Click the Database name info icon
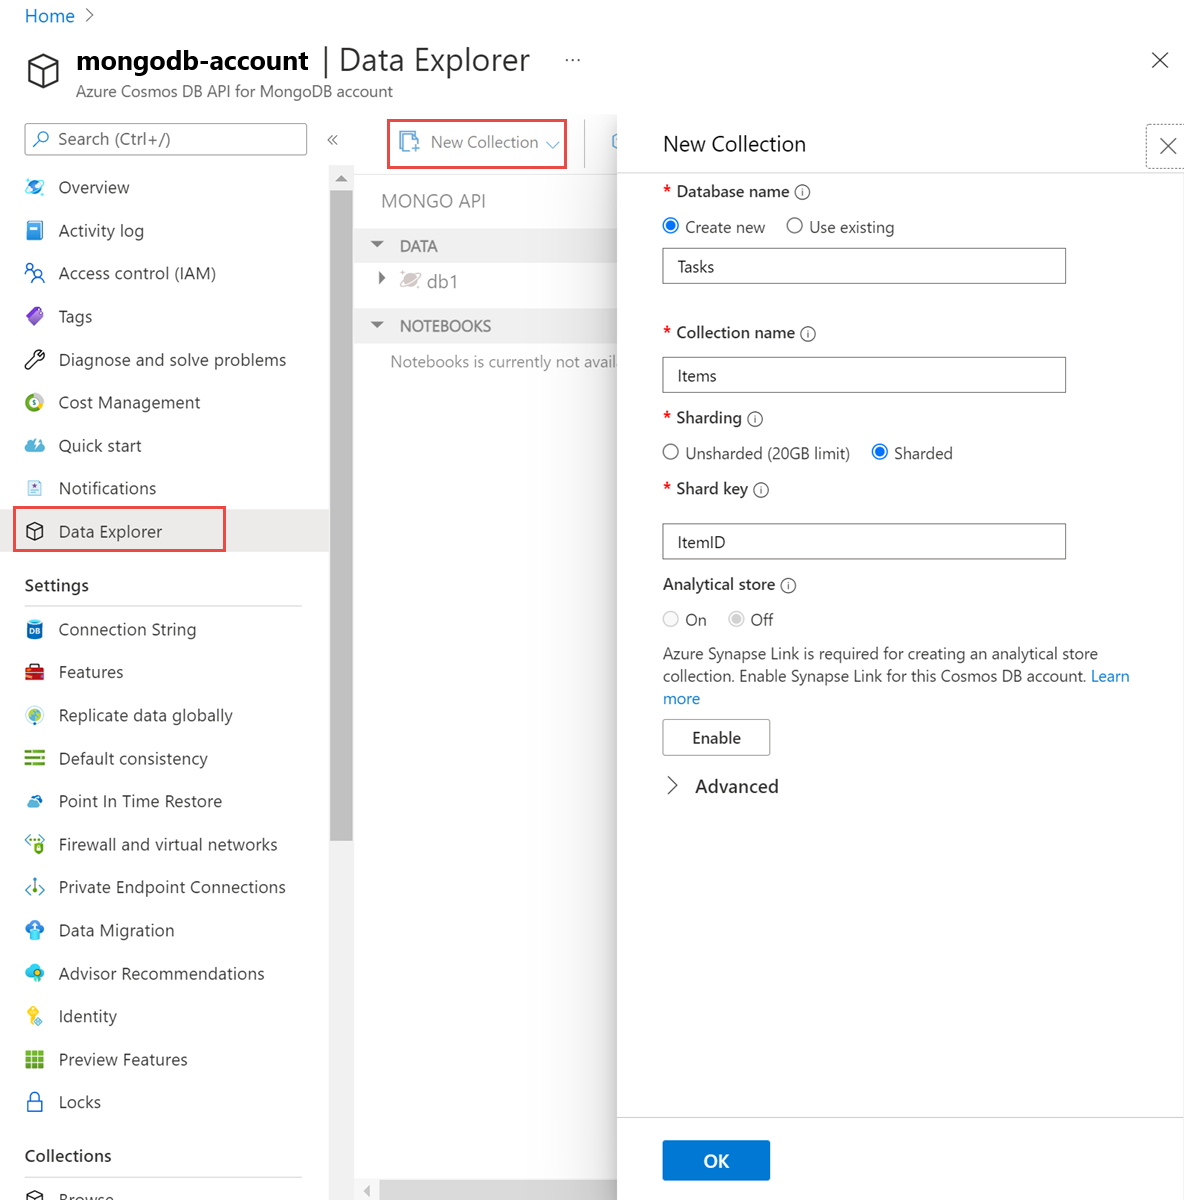The width and height of the screenshot is (1184, 1200). pos(802,192)
